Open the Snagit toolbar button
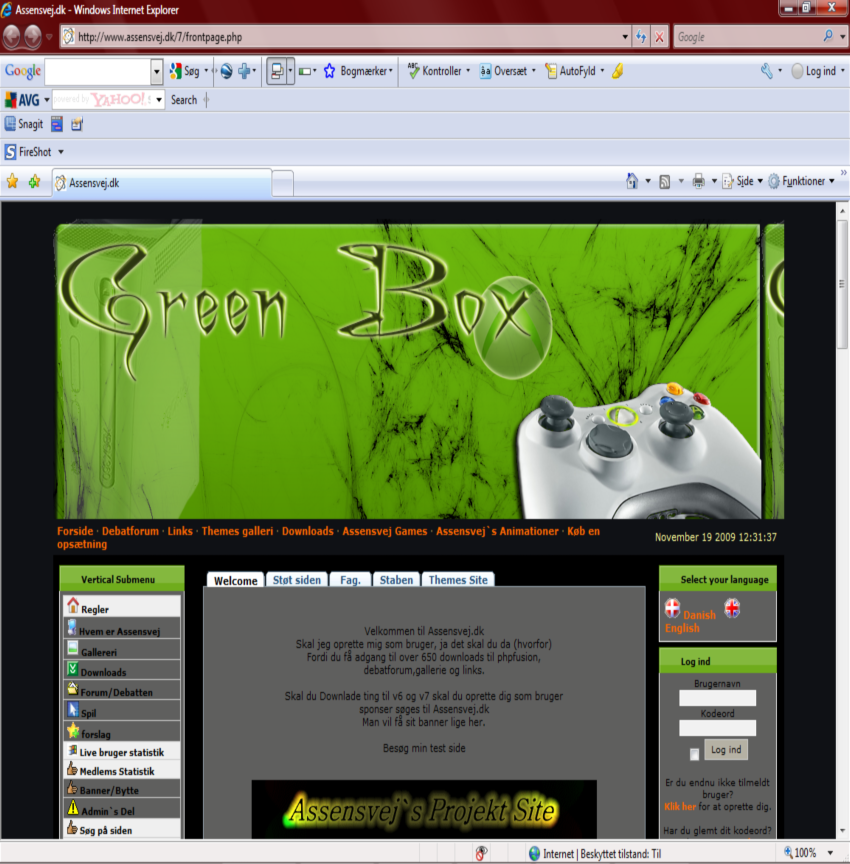850x864 pixels. pyautogui.click(x=24, y=124)
